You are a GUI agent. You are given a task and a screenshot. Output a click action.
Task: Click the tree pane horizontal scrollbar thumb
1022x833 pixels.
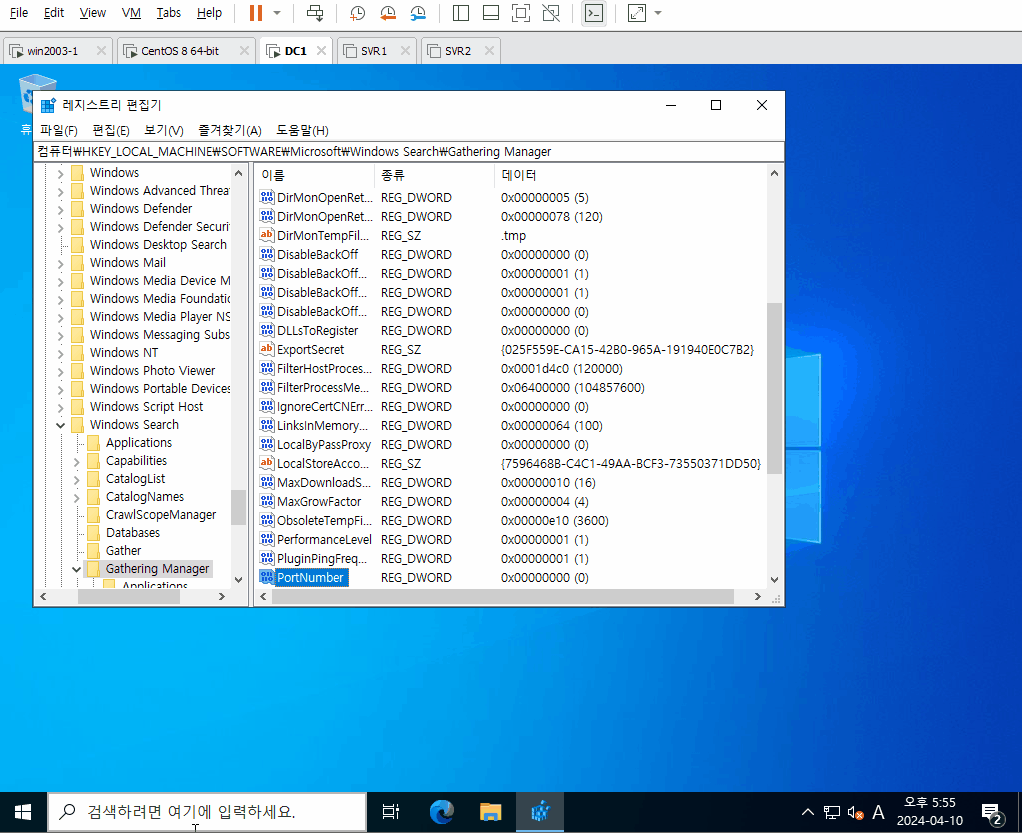click(129, 596)
